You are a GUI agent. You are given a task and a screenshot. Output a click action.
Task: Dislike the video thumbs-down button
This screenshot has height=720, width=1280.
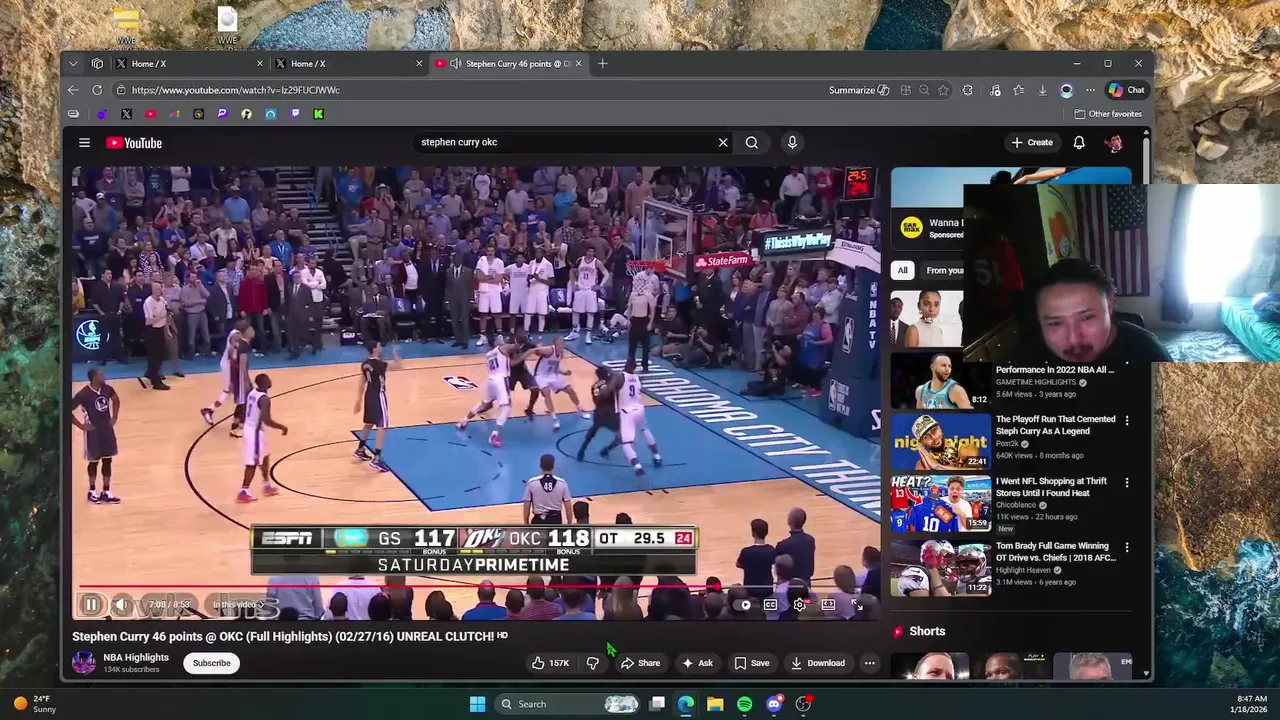pos(593,663)
